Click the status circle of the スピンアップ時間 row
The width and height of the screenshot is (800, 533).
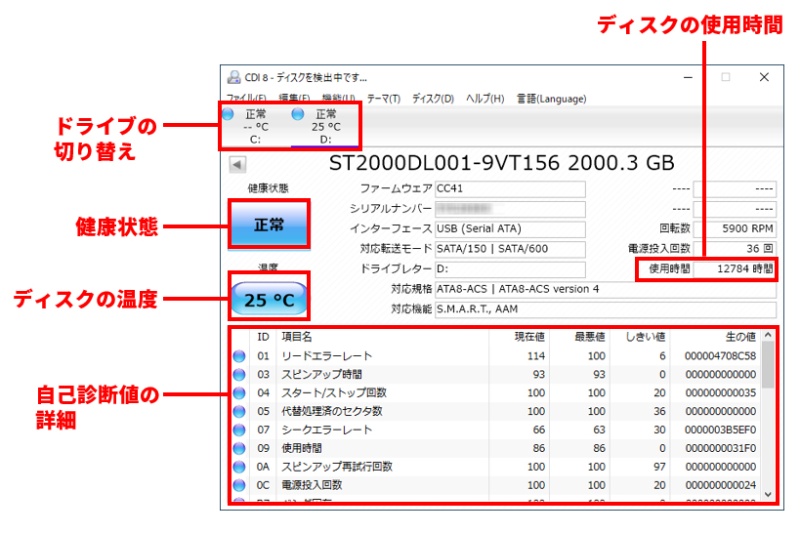point(240,374)
